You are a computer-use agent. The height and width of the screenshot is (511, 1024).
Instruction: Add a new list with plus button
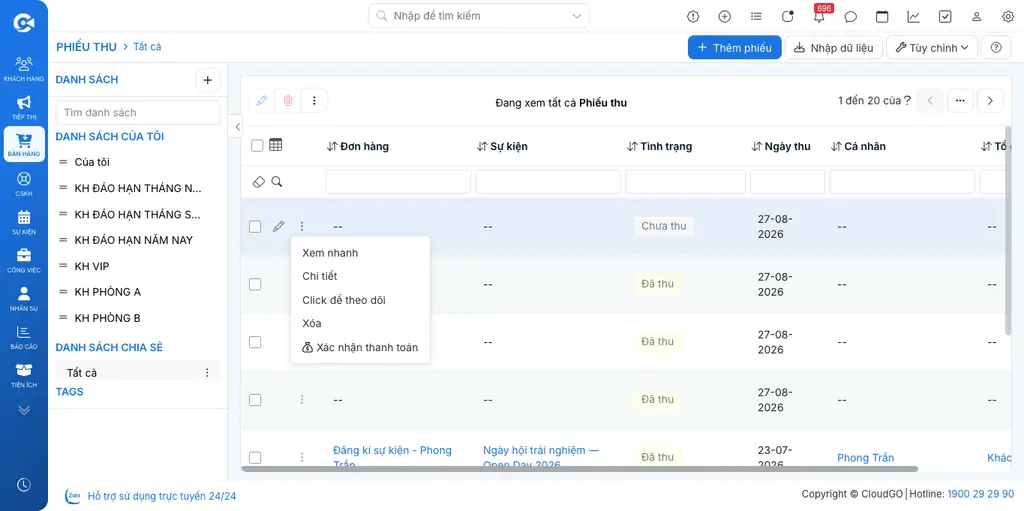pyautogui.click(x=208, y=80)
